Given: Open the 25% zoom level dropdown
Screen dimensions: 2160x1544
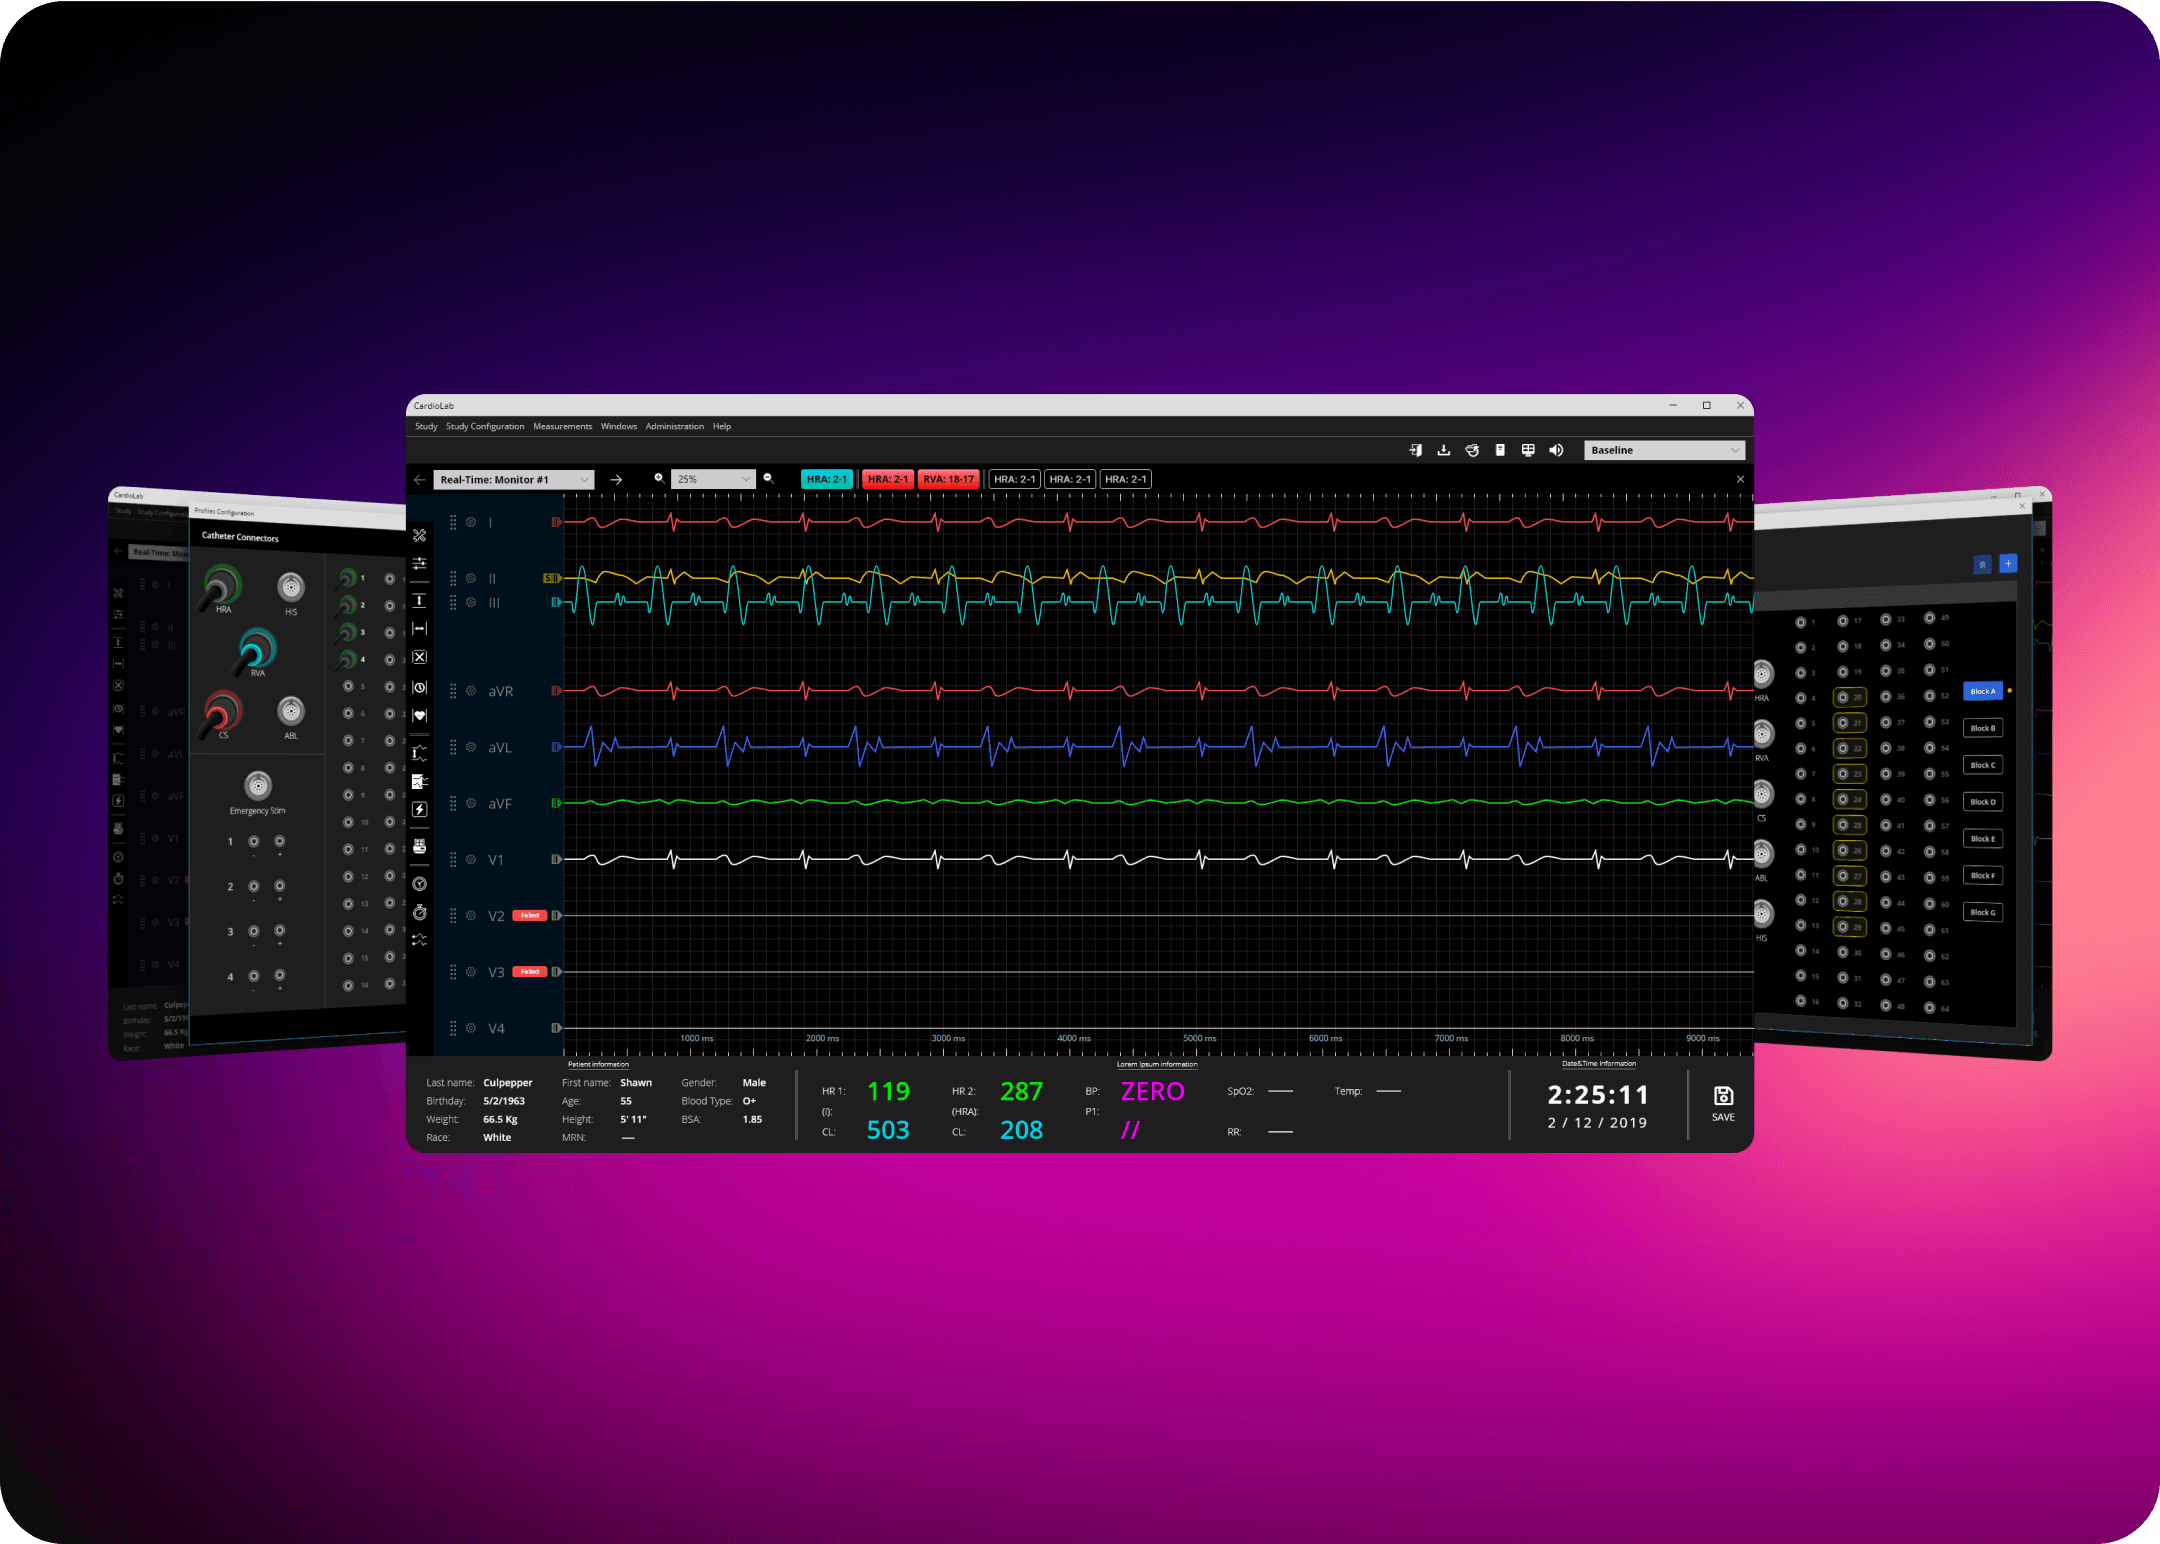Looking at the screenshot, I should (x=713, y=479).
